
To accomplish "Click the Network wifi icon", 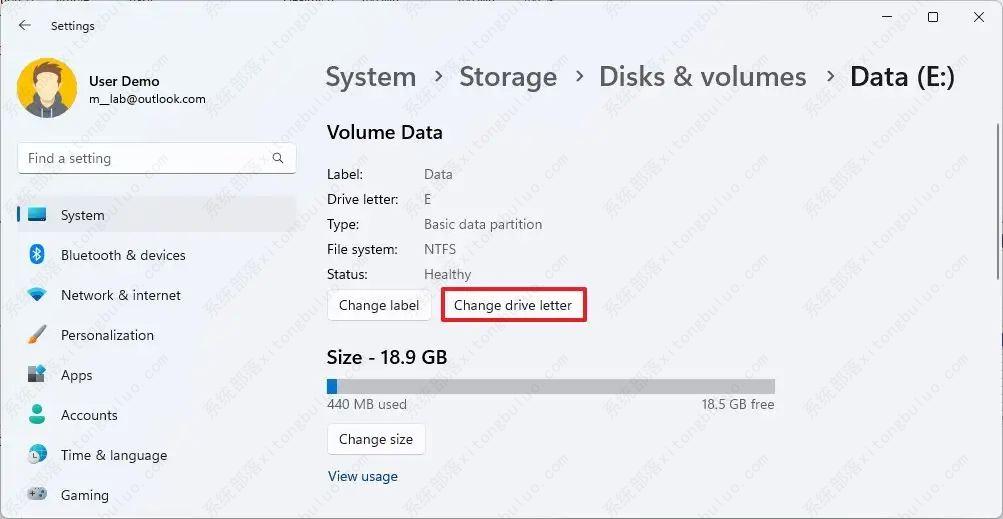I will [x=38, y=295].
